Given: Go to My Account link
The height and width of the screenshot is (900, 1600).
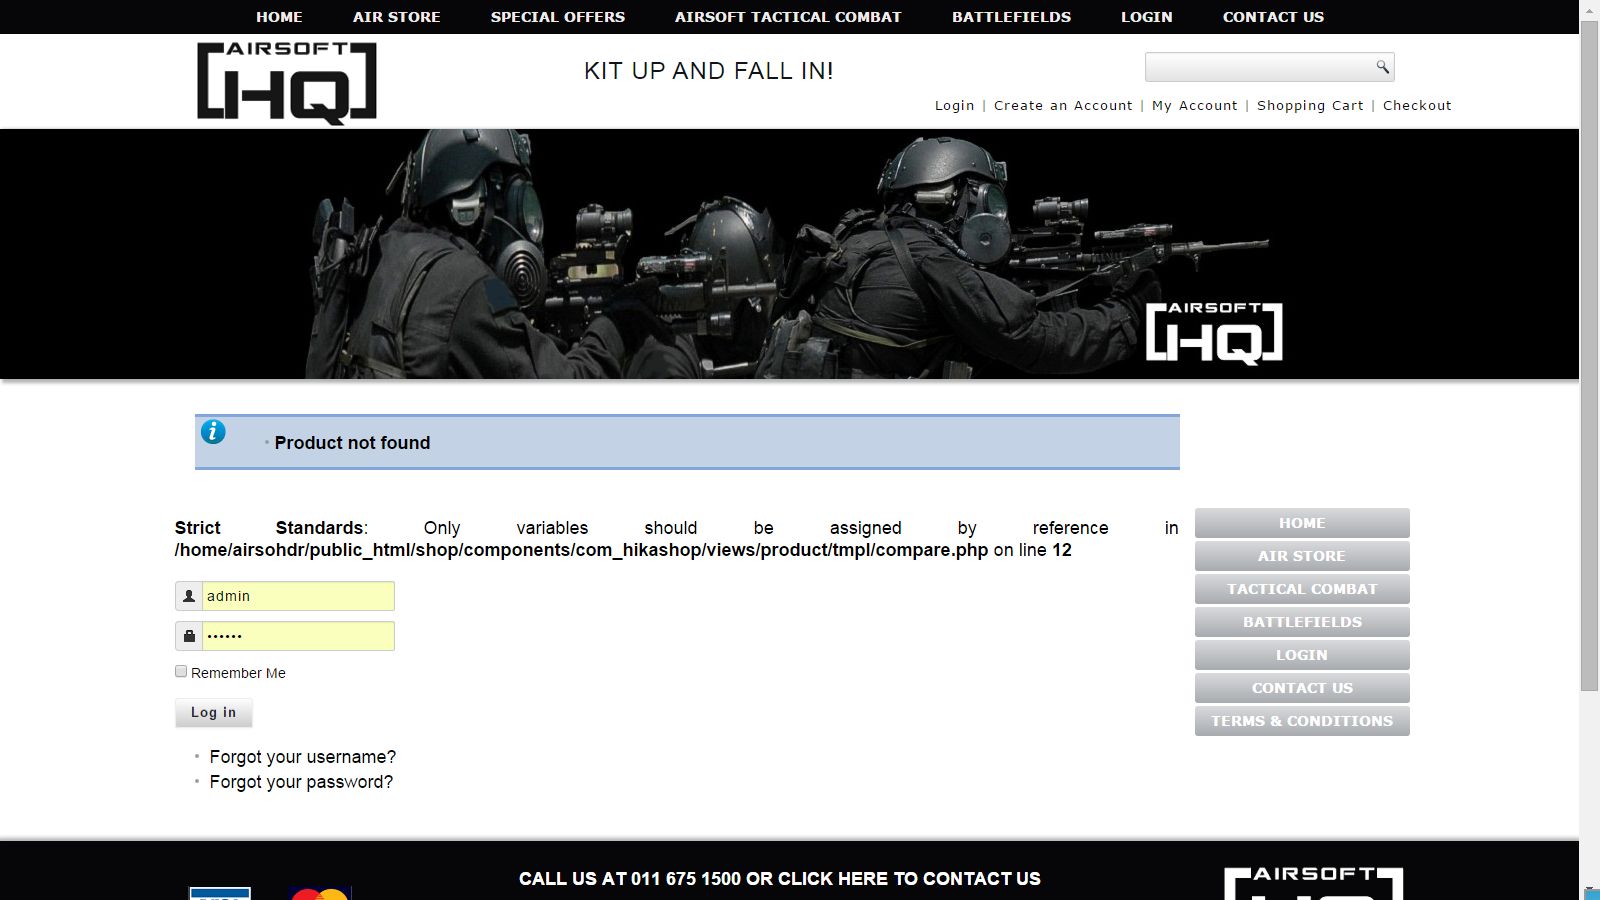Looking at the screenshot, I should (1195, 105).
